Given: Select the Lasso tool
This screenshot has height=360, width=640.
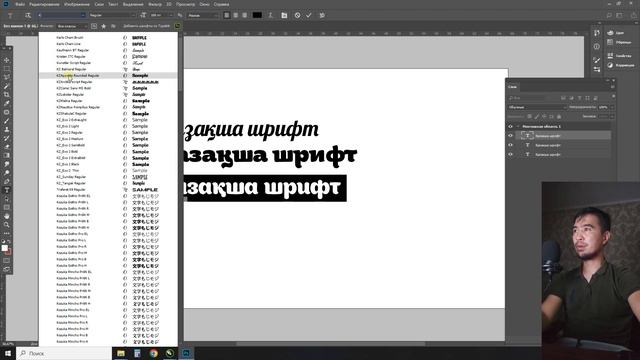Looking at the screenshot, I should tap(7, 77).
